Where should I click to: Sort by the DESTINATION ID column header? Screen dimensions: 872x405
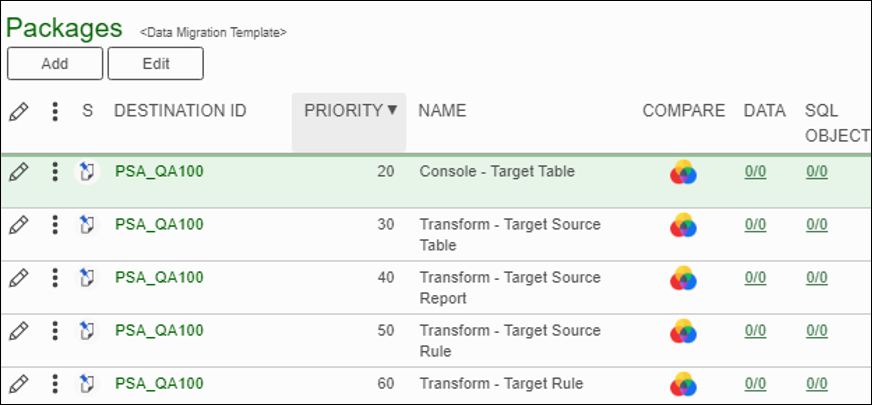pos(180,111)
